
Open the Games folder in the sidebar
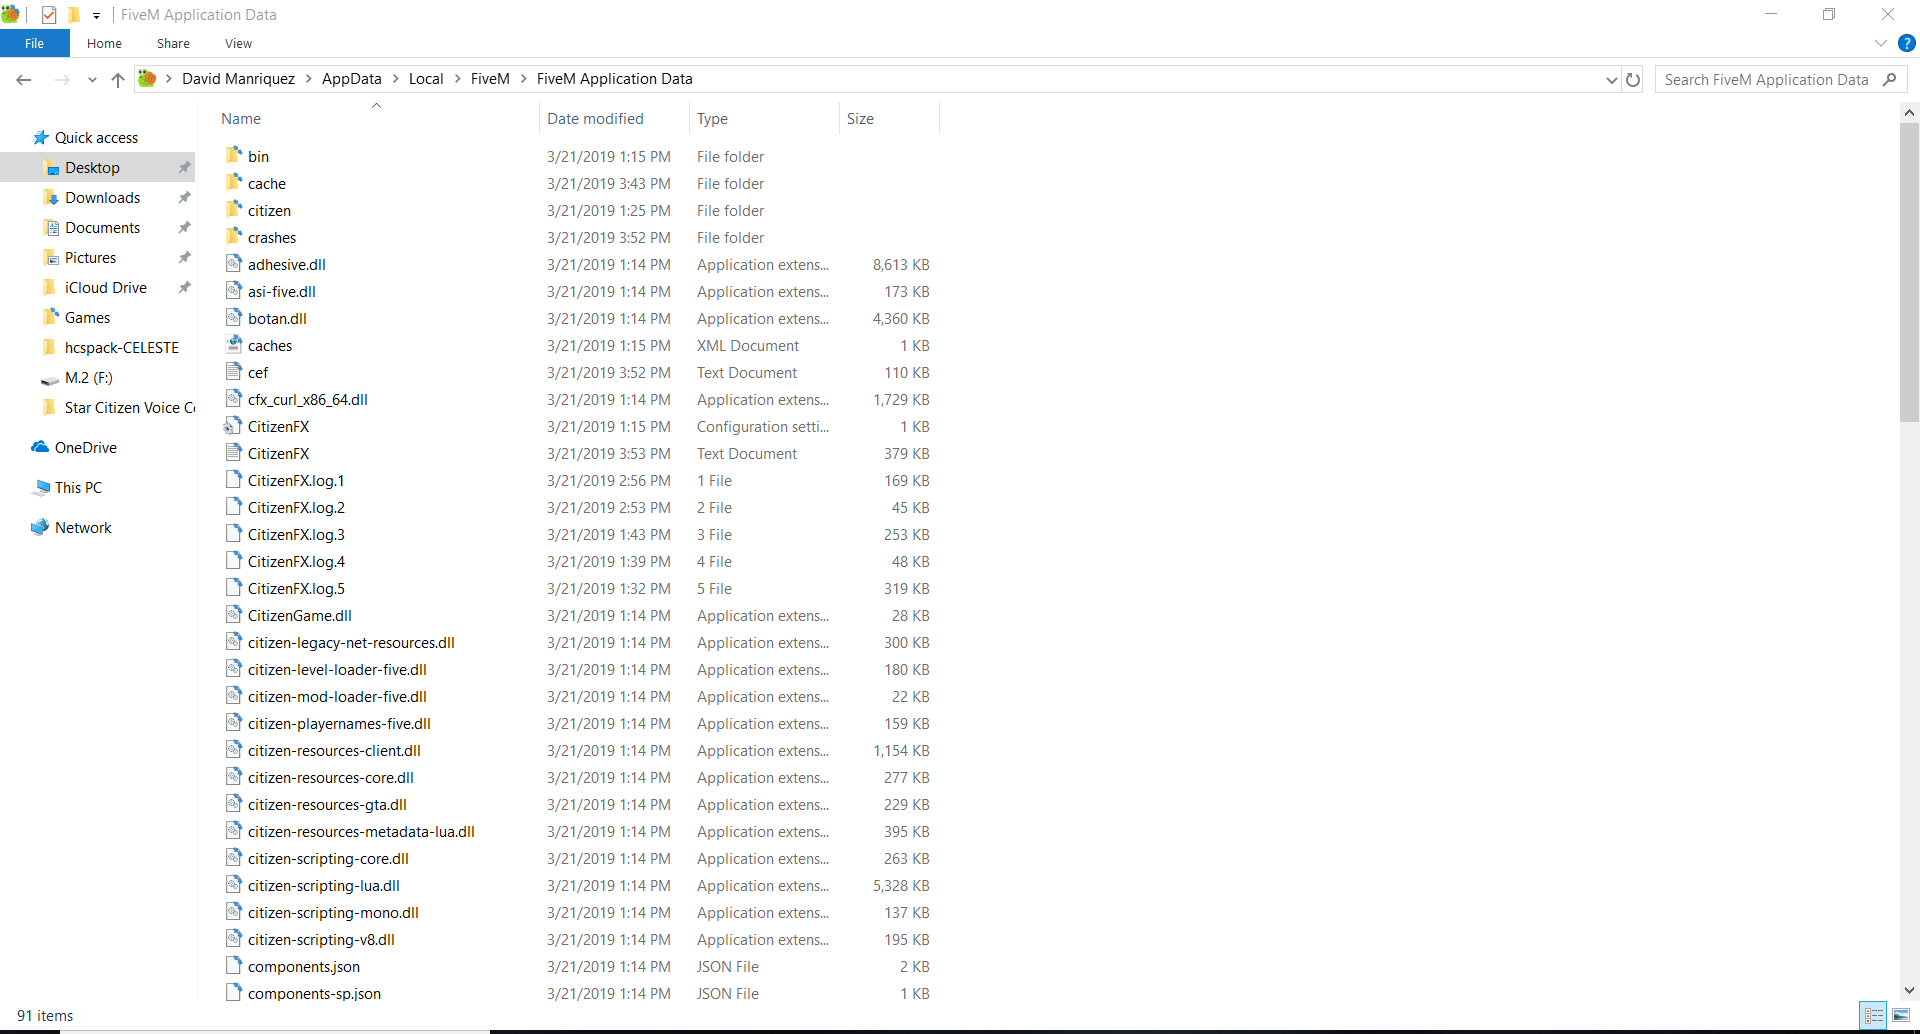point(87,318)
